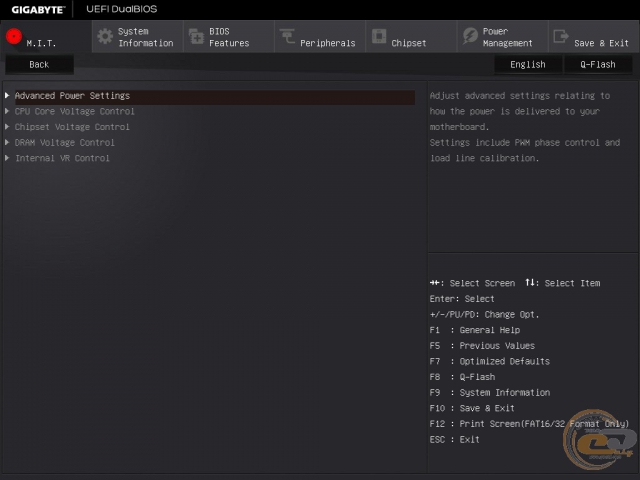Open the M.I.T. tab
Image resolution: width=640 pixels, height=480 pixels.
[46, 37]
